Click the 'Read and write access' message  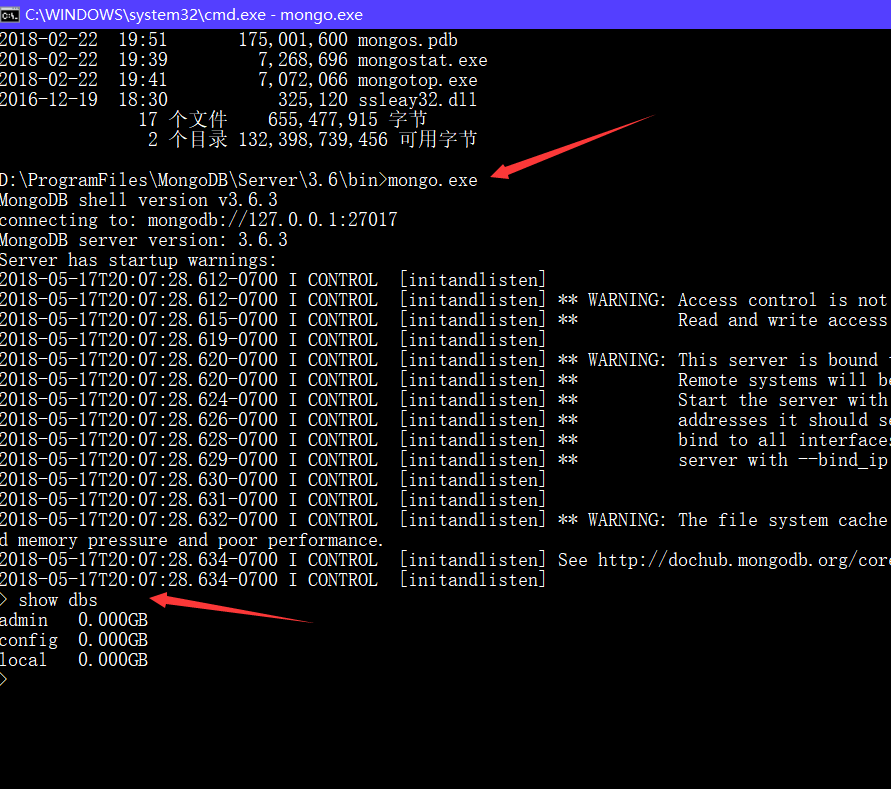tap(782, 320)
